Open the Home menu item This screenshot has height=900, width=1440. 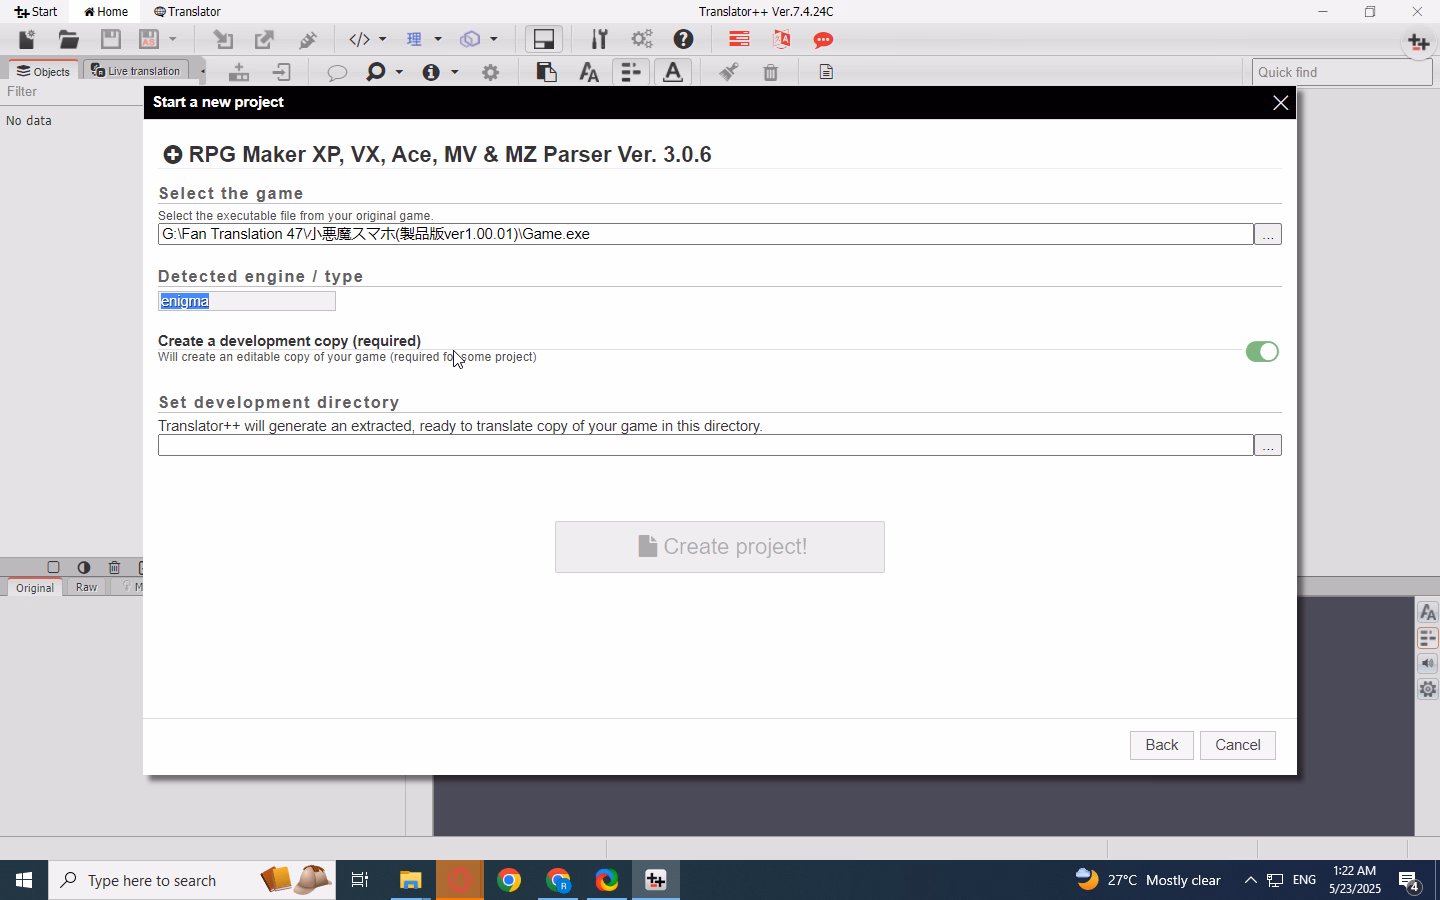coord(106,12)
